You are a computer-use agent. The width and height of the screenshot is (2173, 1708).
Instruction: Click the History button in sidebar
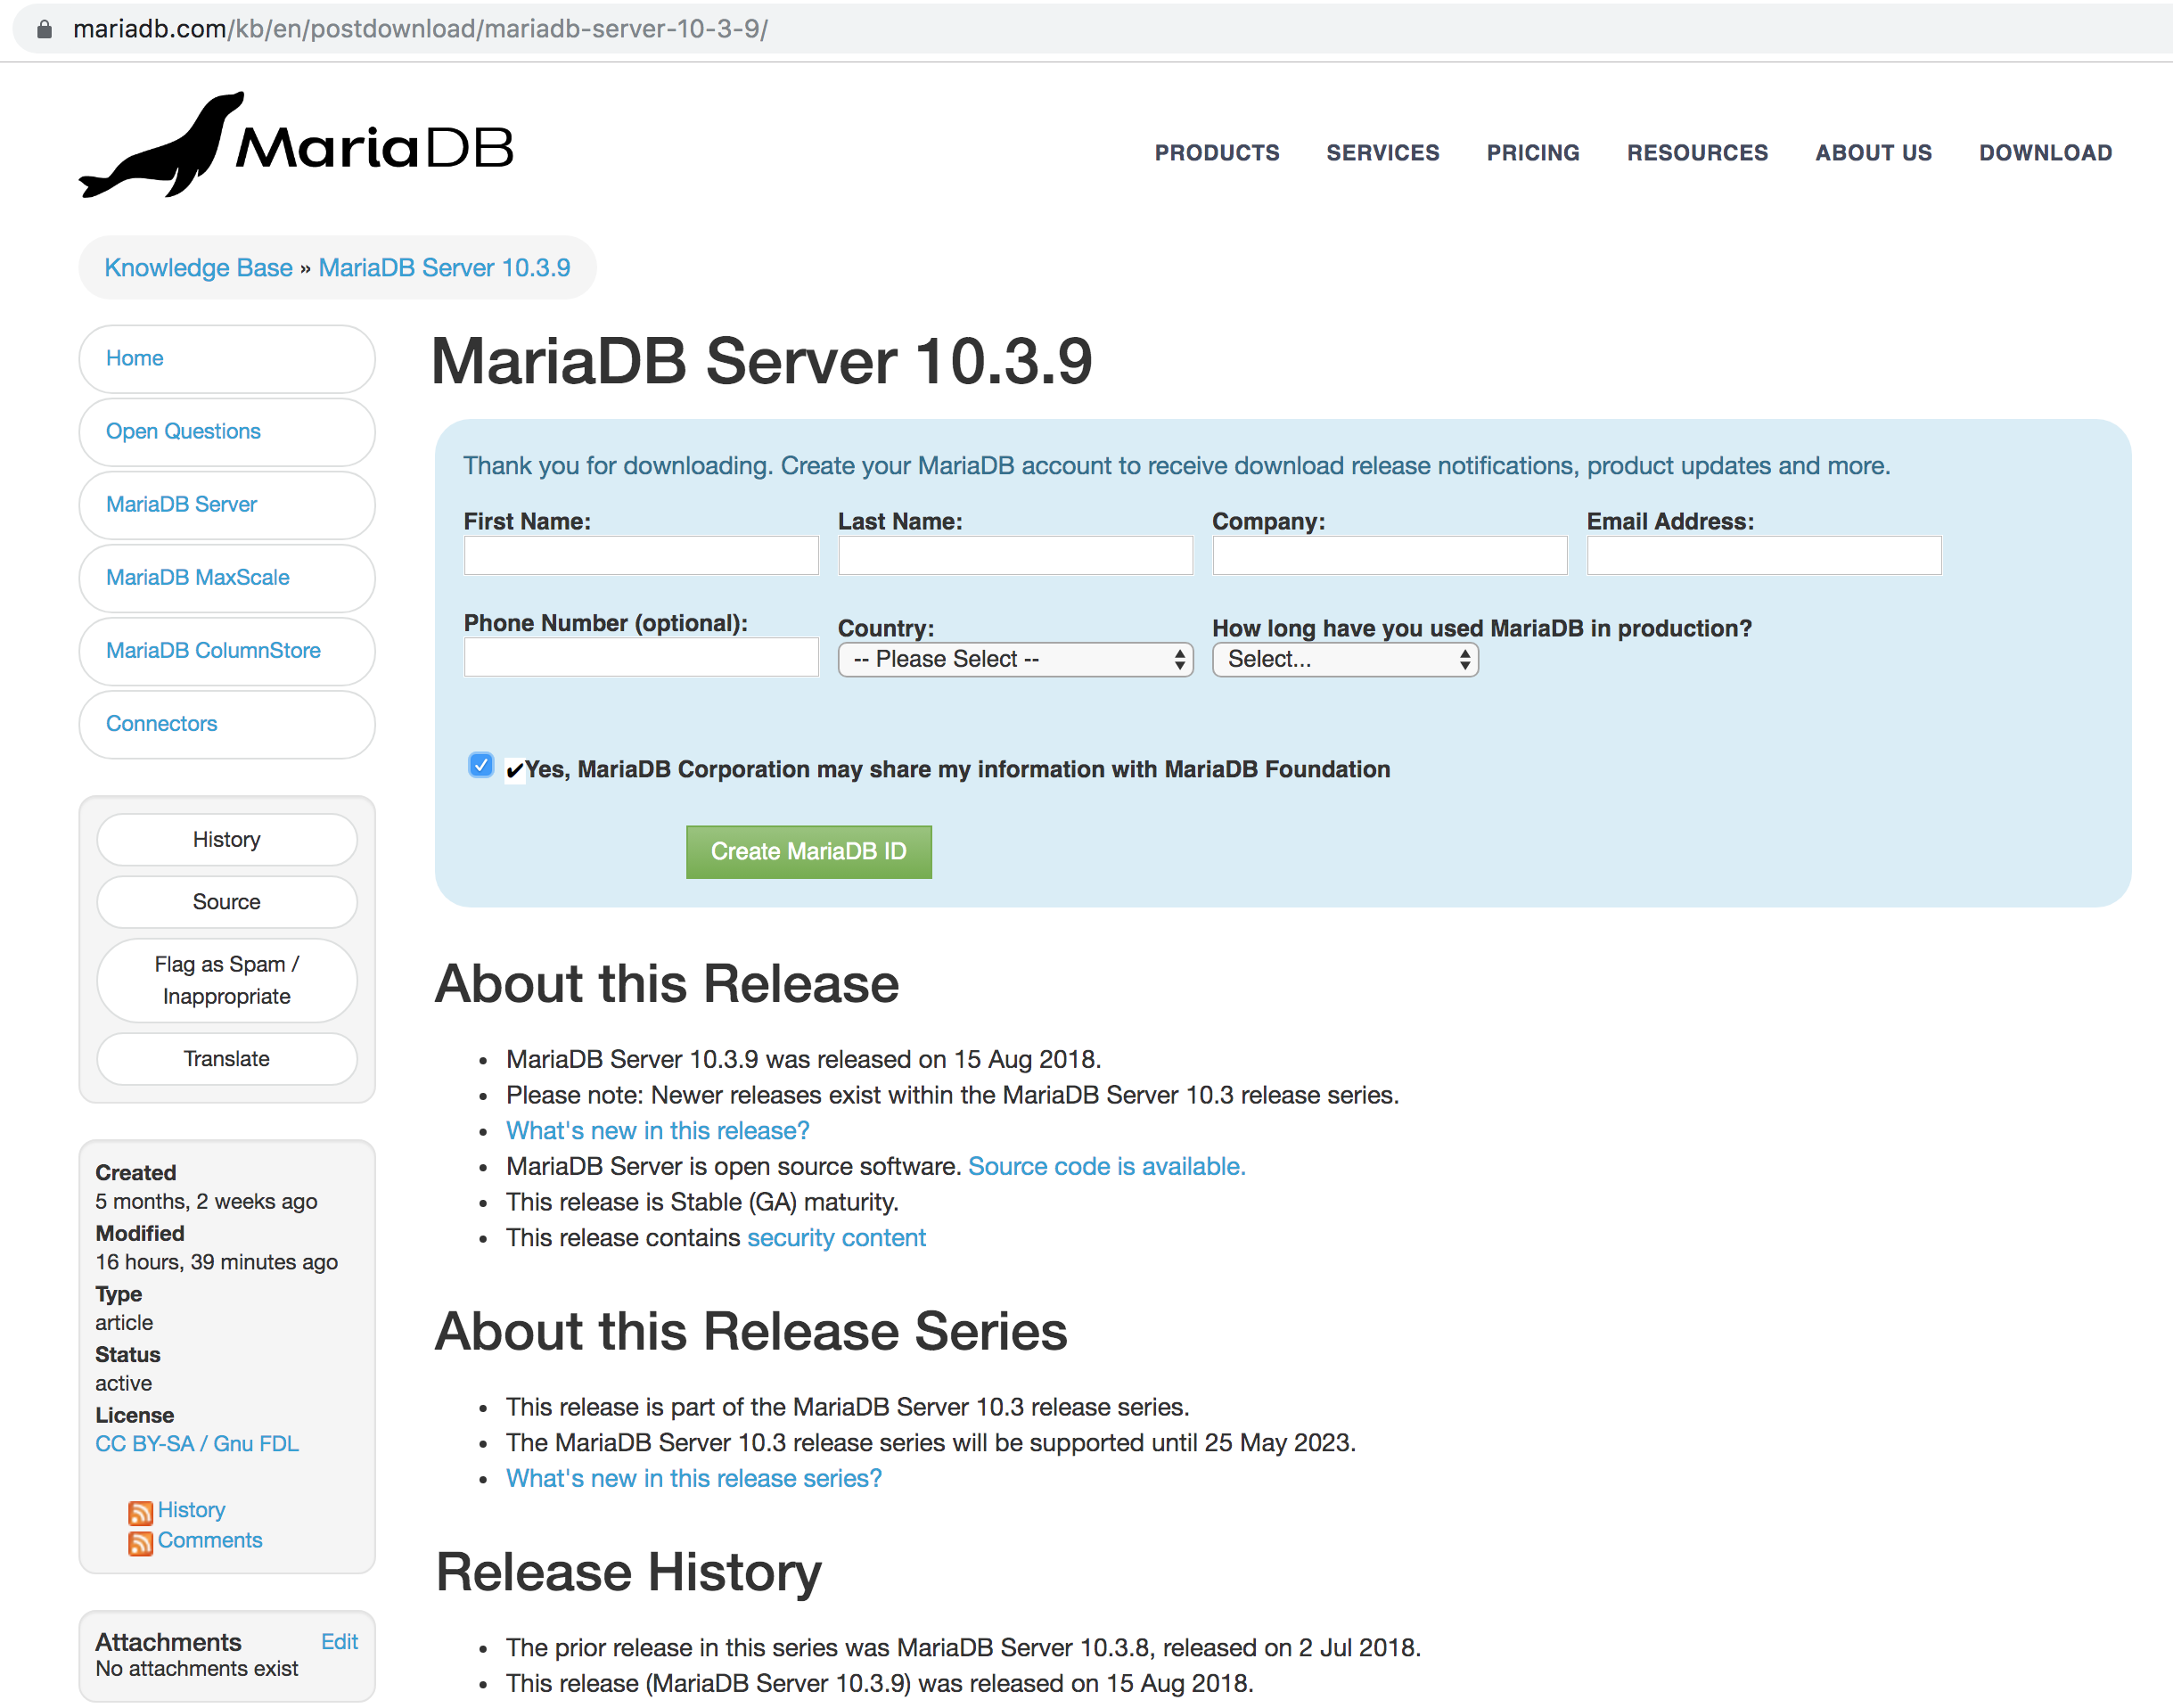[227, 839]
